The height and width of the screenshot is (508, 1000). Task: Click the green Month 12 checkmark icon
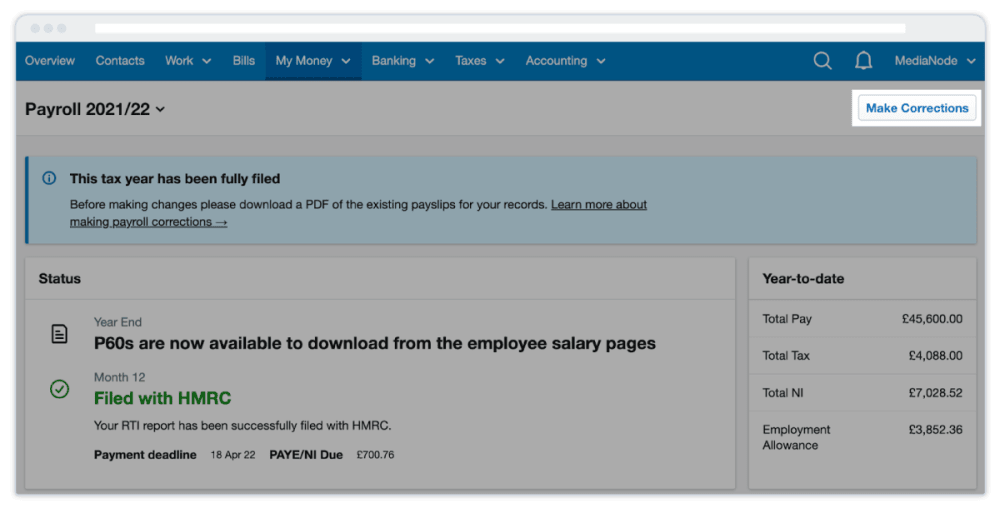point(60,389)
